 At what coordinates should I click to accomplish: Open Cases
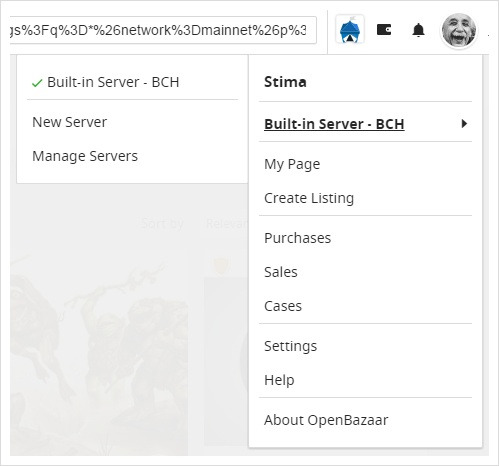283,306
